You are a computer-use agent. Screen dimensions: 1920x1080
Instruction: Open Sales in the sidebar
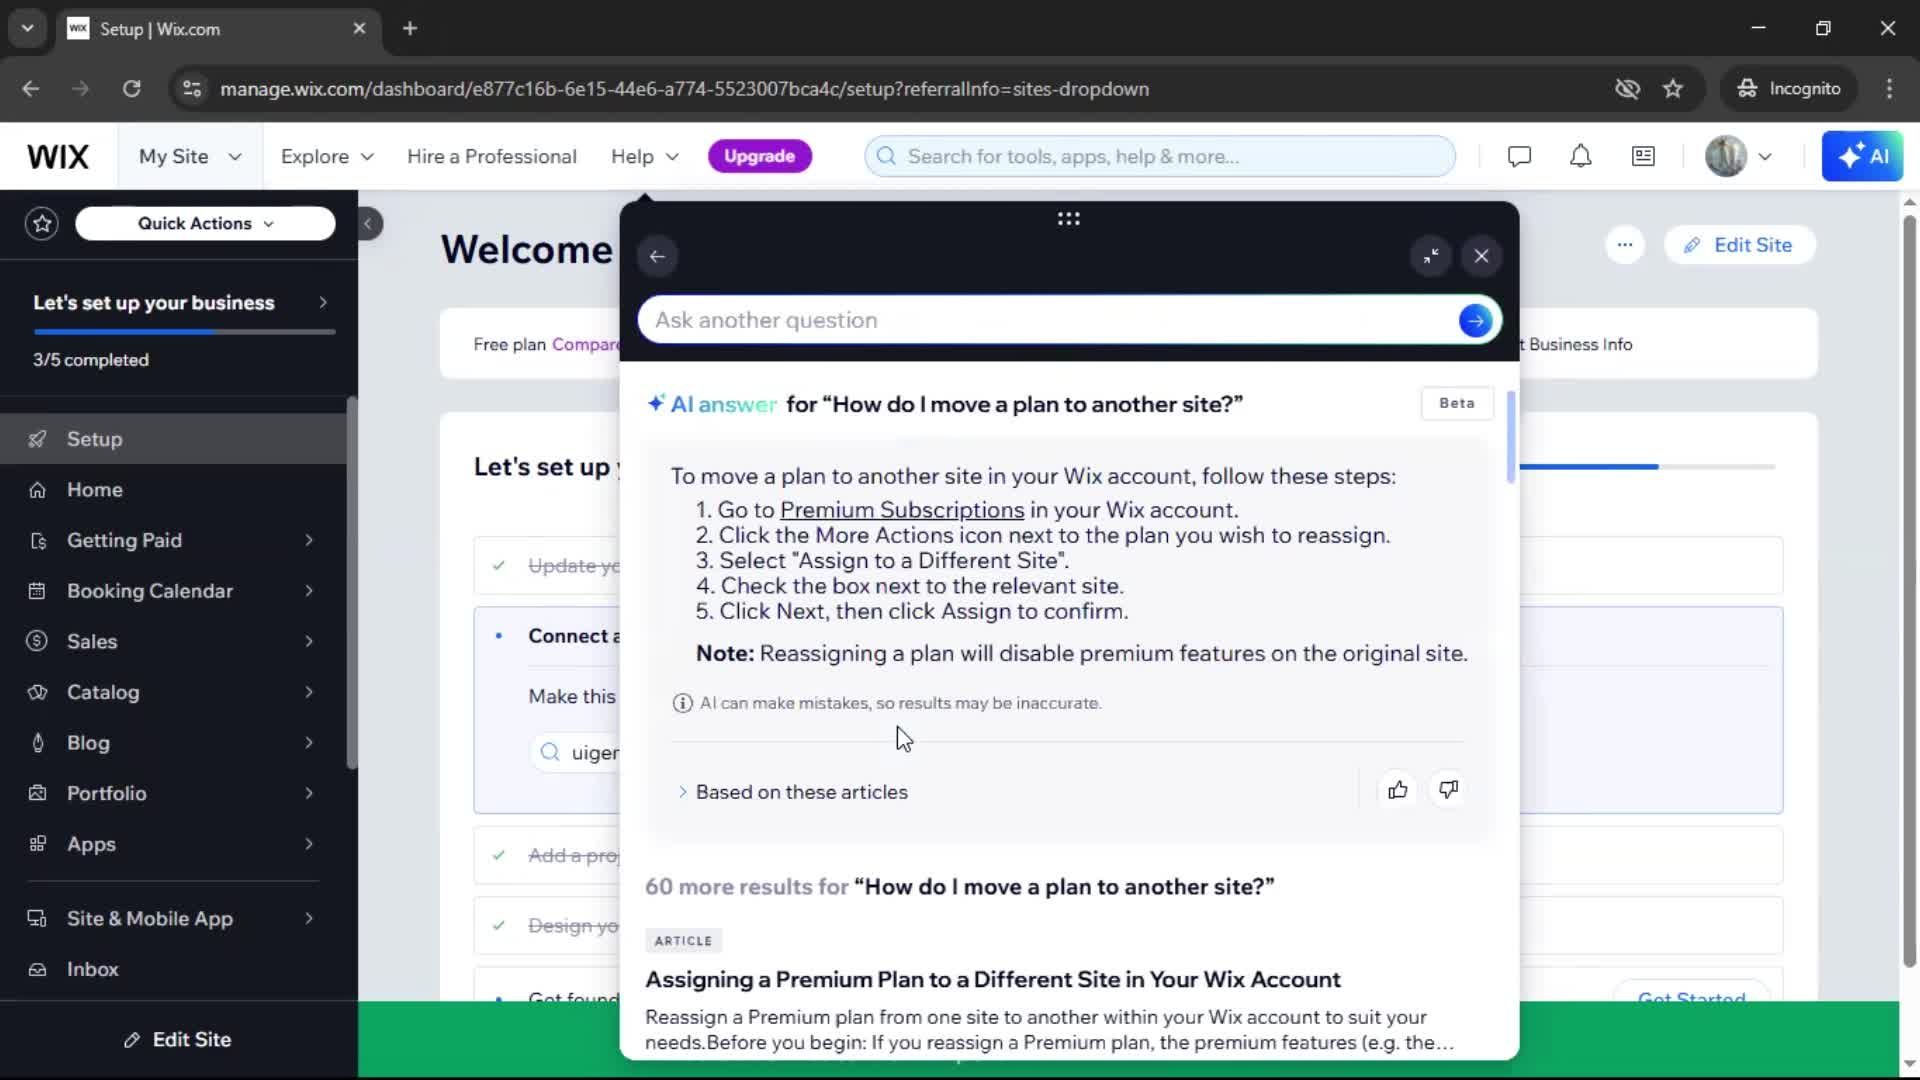[173, 642]
